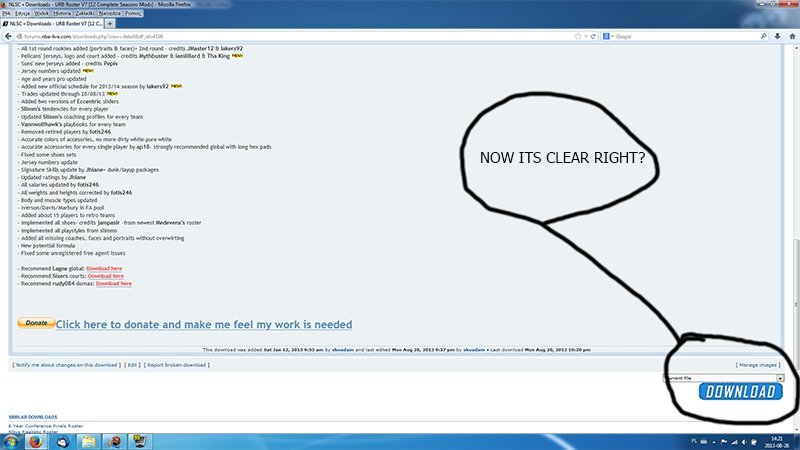Click the yellow Donate button
Viewport: 800px width, 450px height.
pyautogui.click(x=36, y=323)
